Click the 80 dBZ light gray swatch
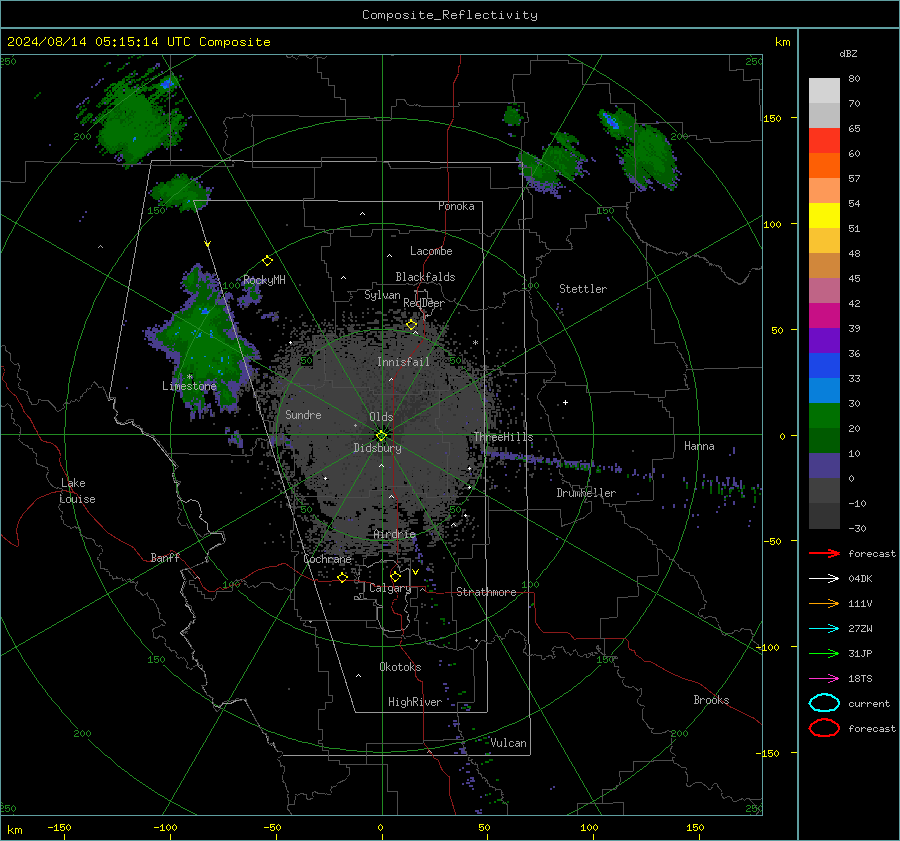The height and width of the screenshot is (841, 900). [824, 90]
